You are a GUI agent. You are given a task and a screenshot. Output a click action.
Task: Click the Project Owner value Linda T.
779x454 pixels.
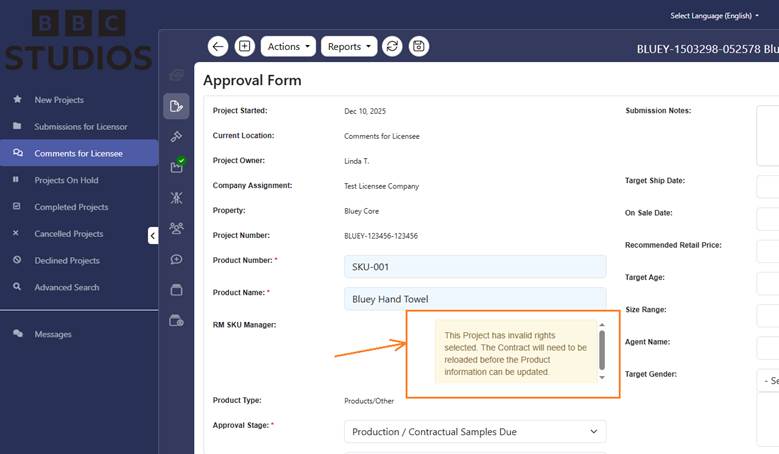[x=357, y=161]
